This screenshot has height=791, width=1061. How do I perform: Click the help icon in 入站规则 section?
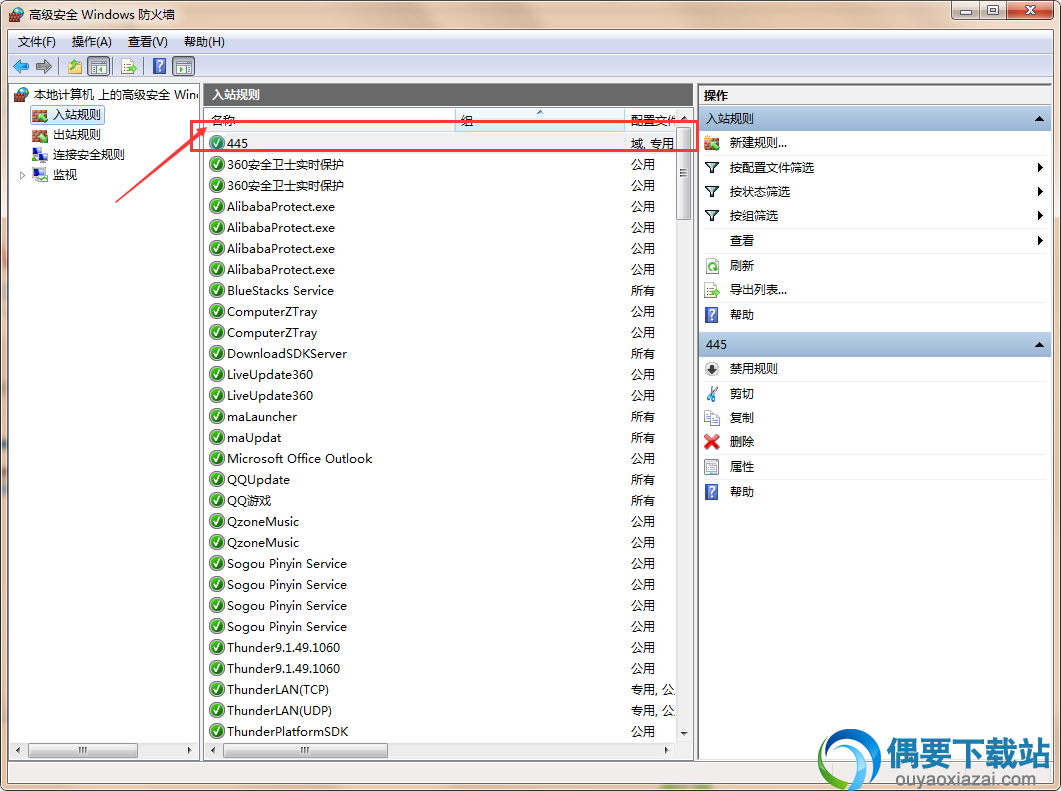712,315
